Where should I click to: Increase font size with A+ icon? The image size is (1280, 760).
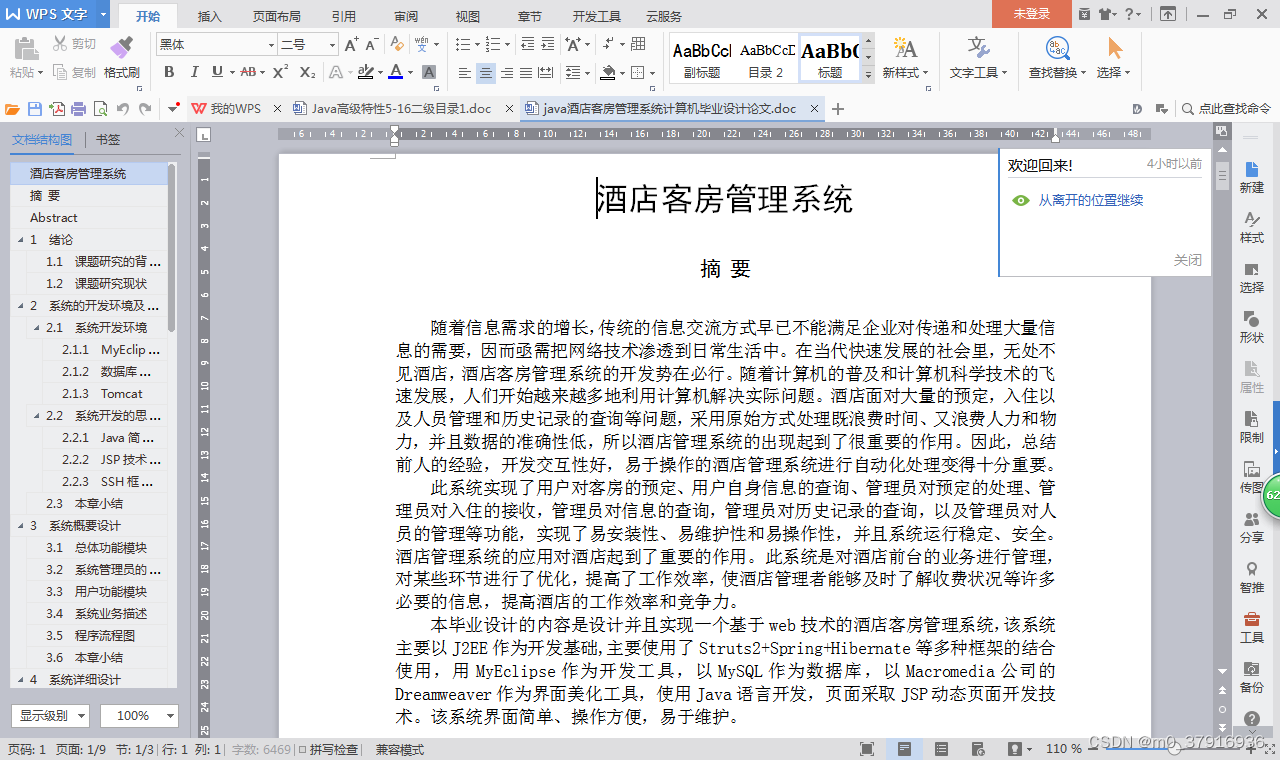351,45
